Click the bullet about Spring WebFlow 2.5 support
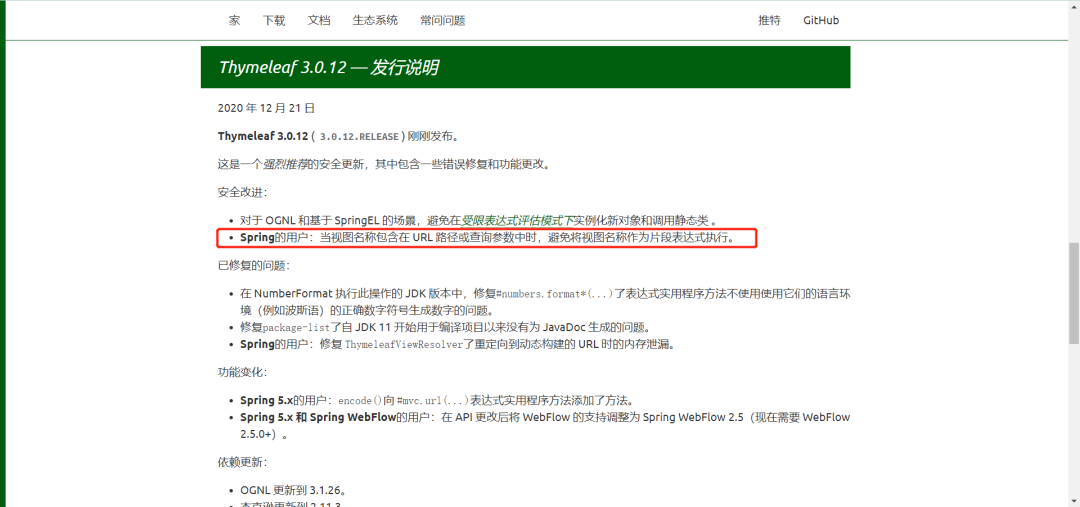The height and width of the screenshot is (507, 1080). 545,426
